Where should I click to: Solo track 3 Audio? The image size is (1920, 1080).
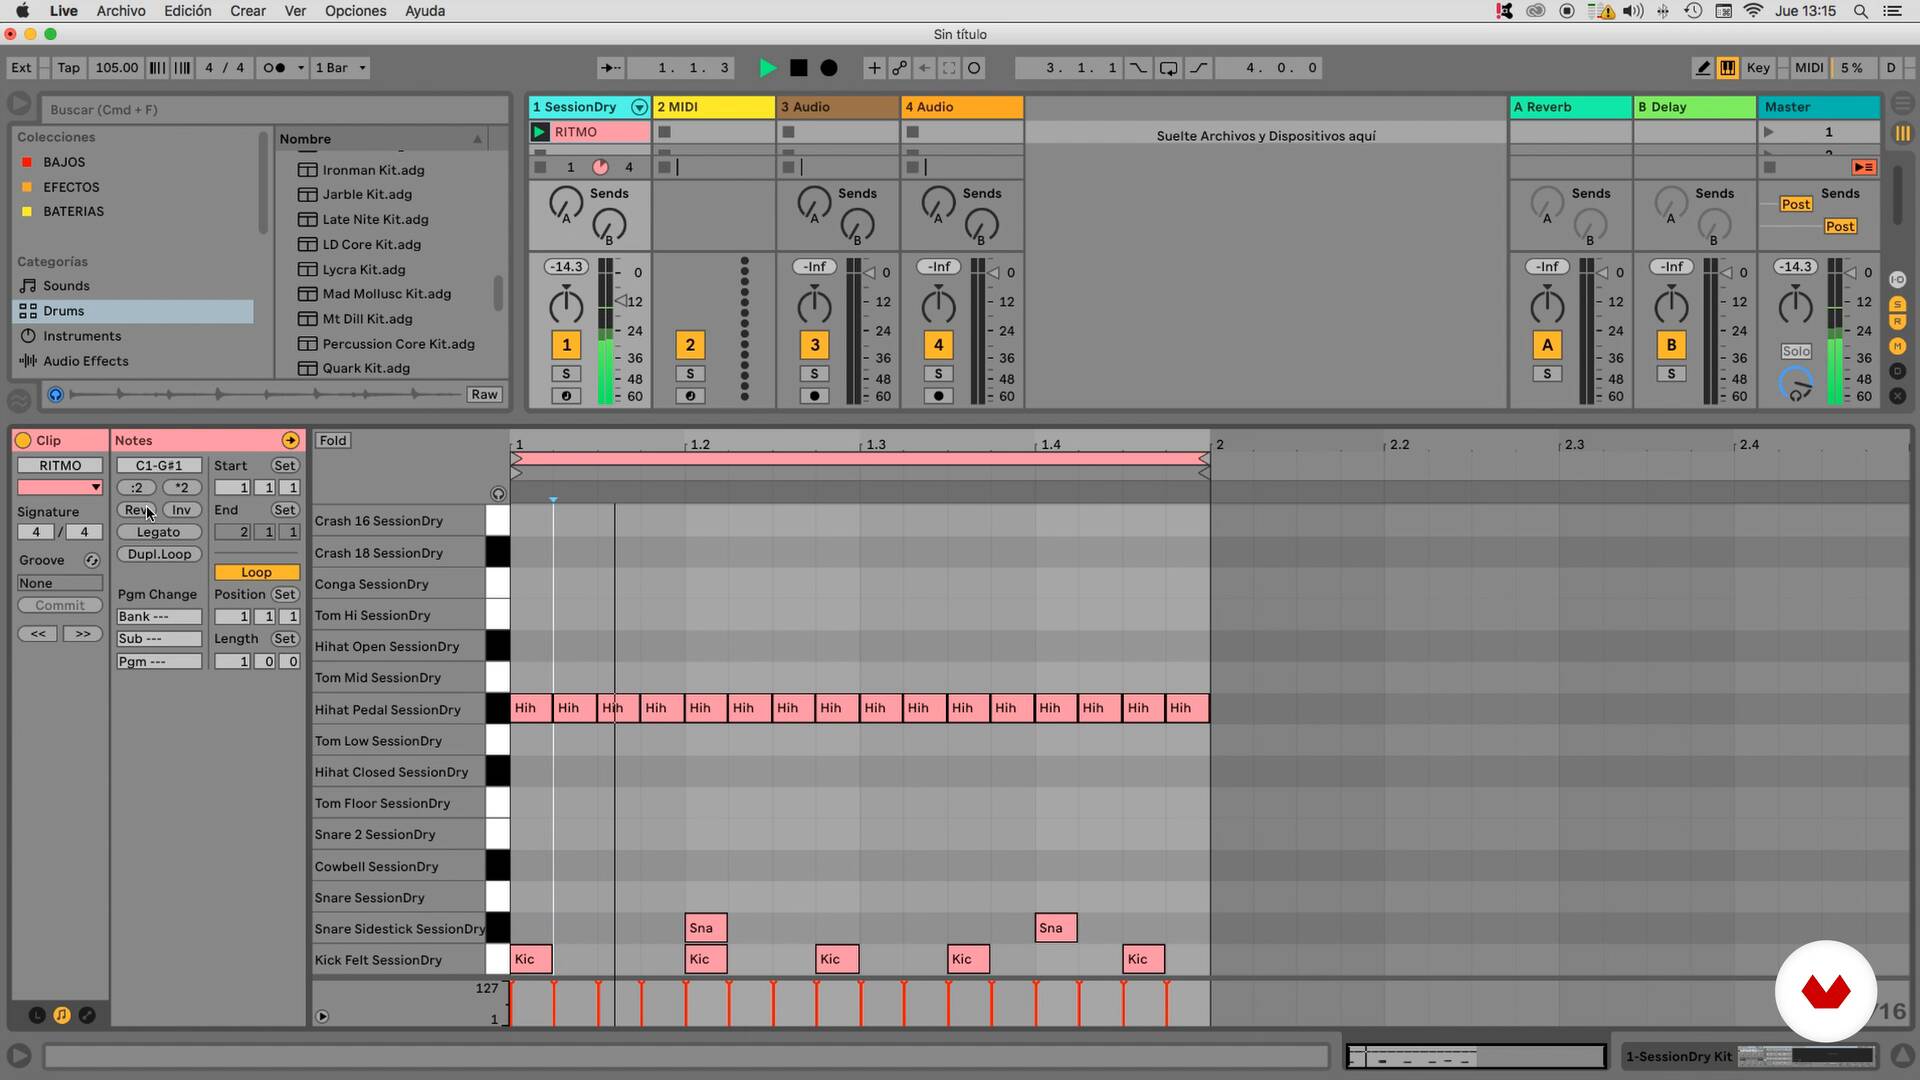(814, 374)
